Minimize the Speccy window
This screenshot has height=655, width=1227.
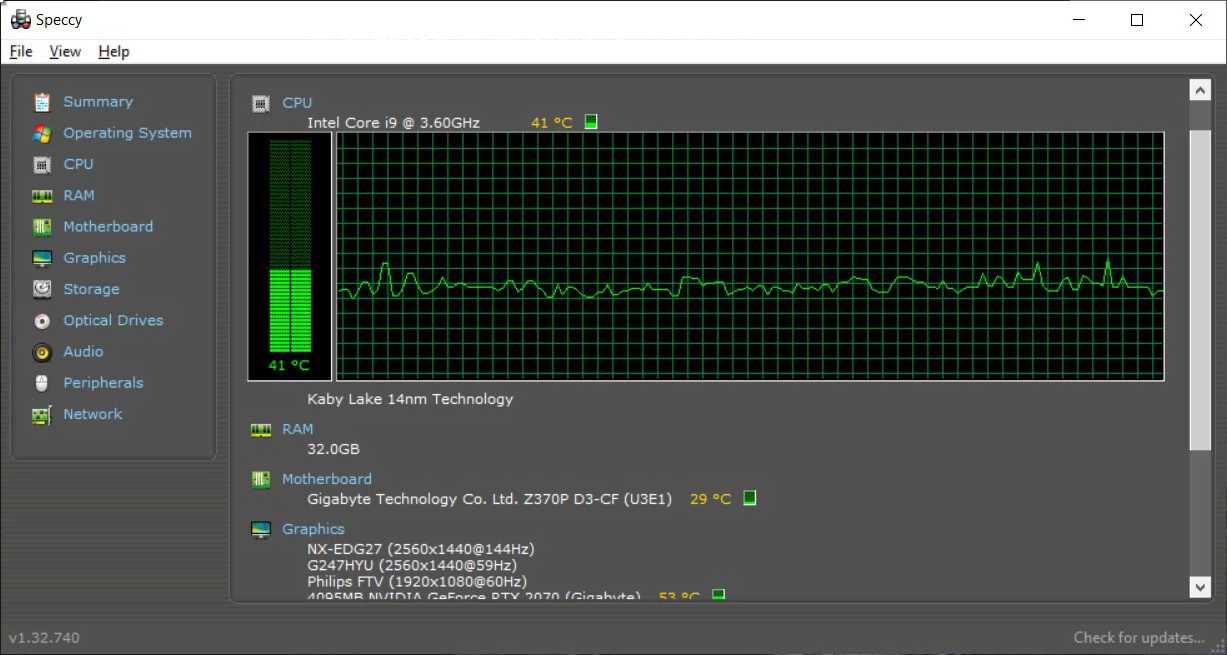[1079, 20]
